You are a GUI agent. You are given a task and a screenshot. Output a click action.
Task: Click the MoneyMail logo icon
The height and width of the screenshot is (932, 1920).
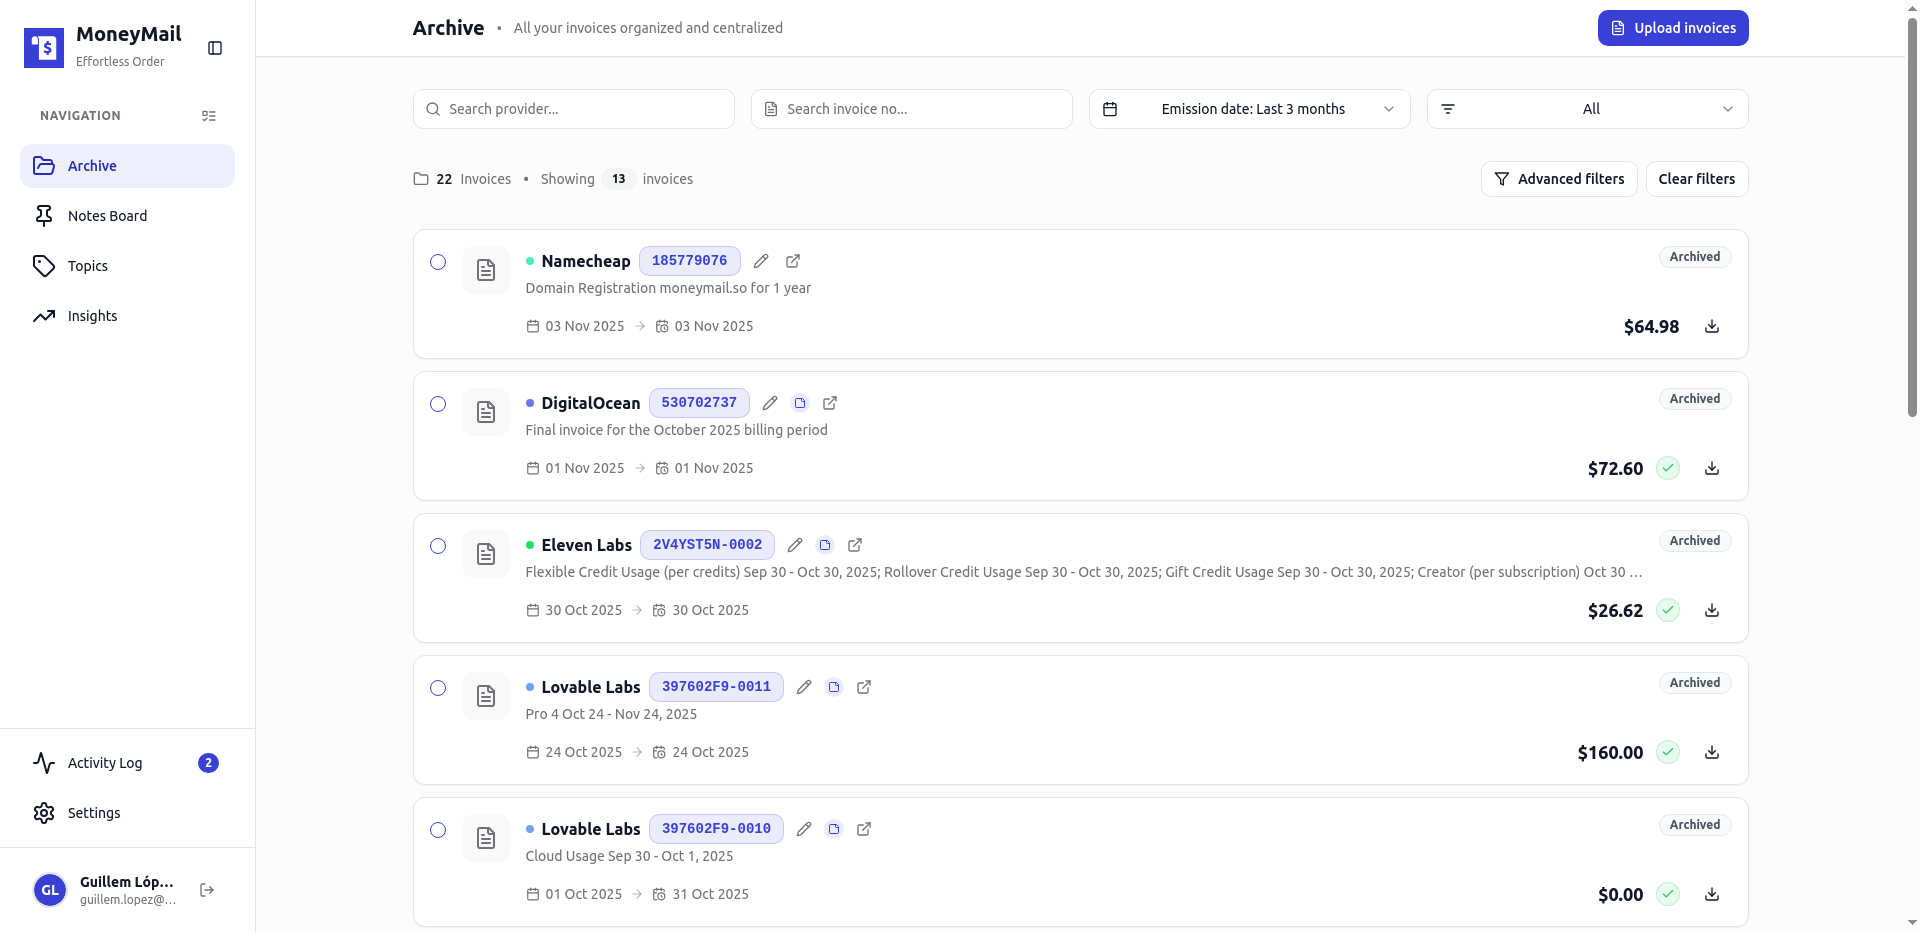[43, 47]
